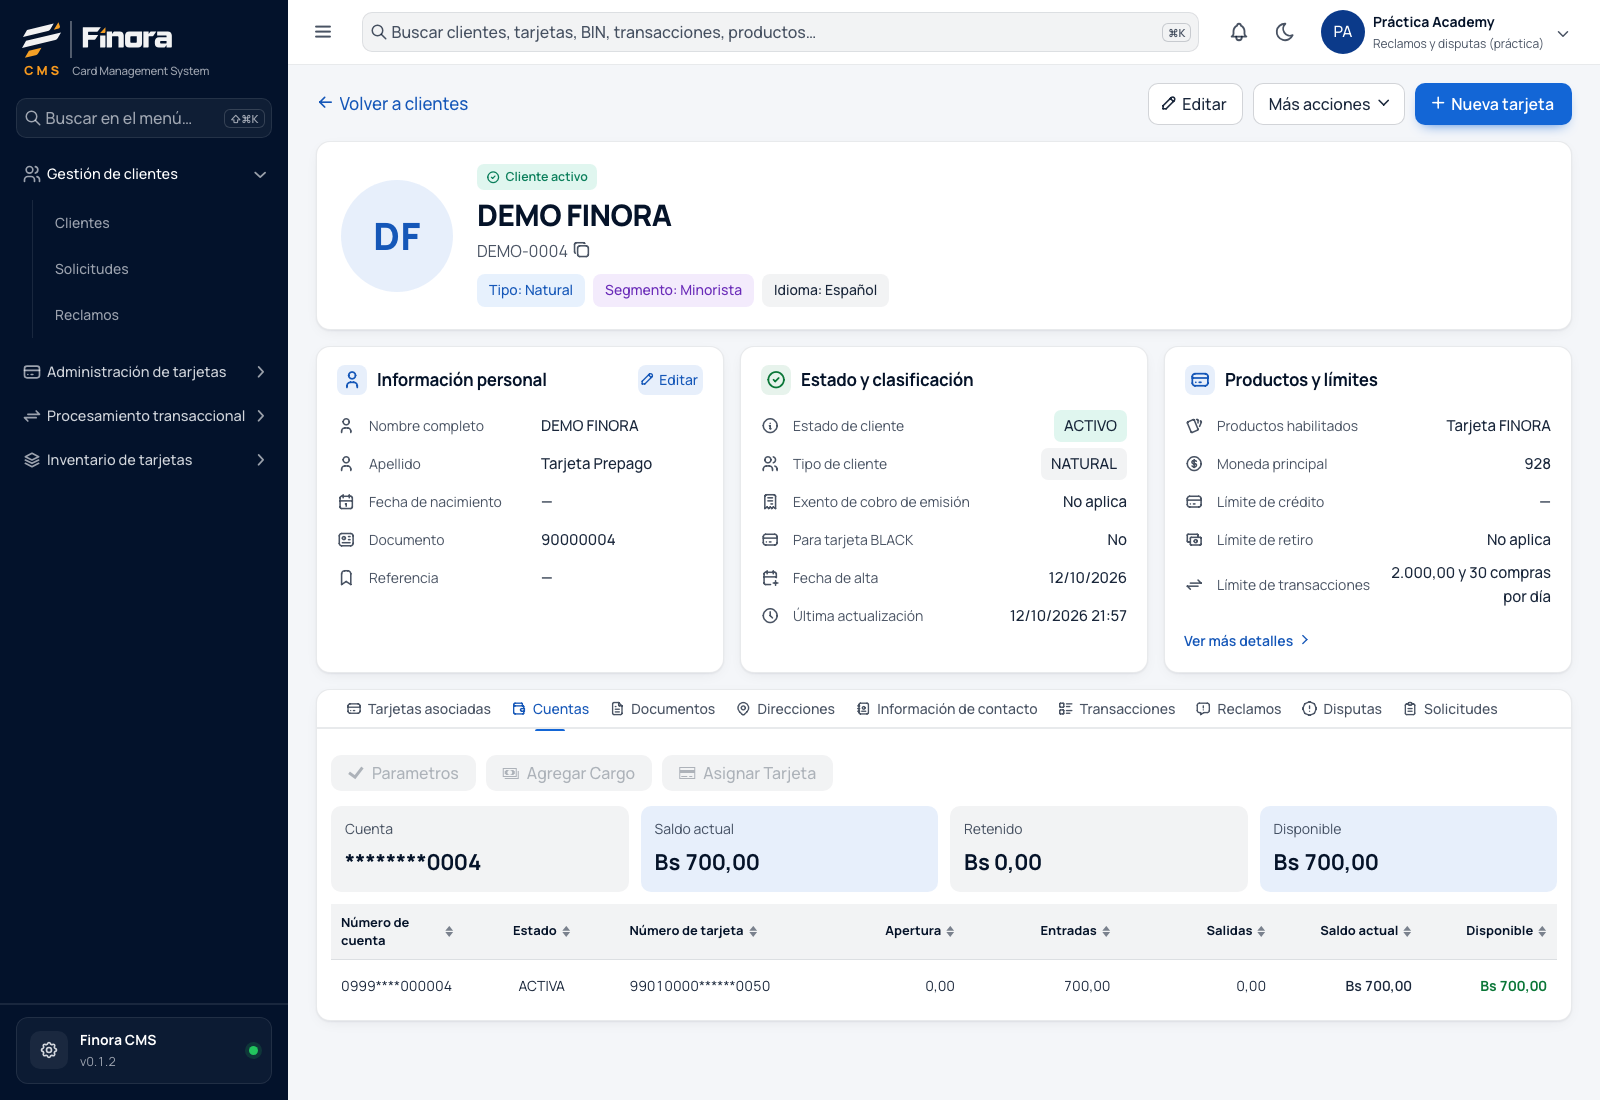Open the notifications bell
The width and height of the screenshot is (1600, 1100).
1239,32
